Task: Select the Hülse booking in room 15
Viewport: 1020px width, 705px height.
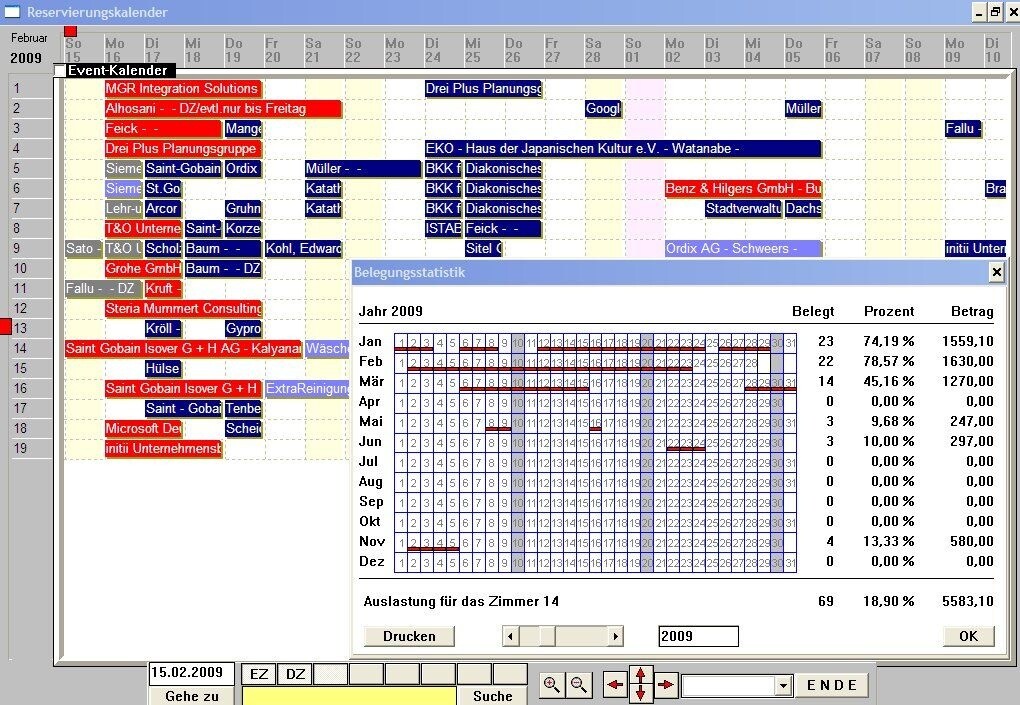Action: [x=163, y=369]
